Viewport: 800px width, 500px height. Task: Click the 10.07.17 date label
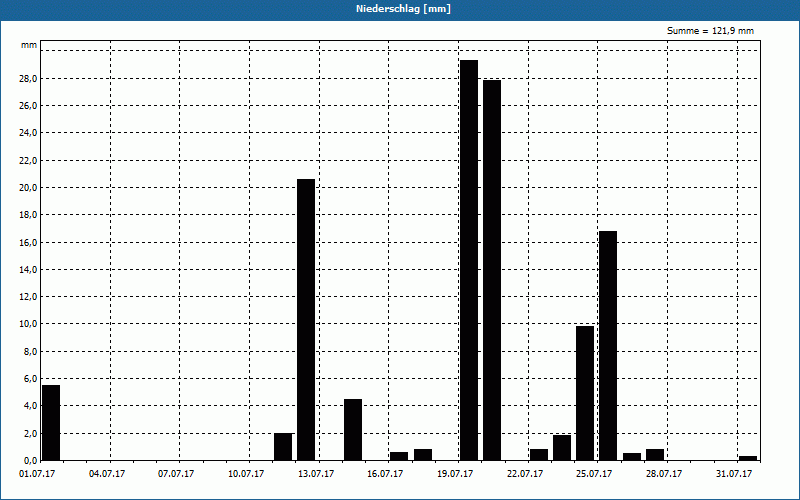[246, 474]
